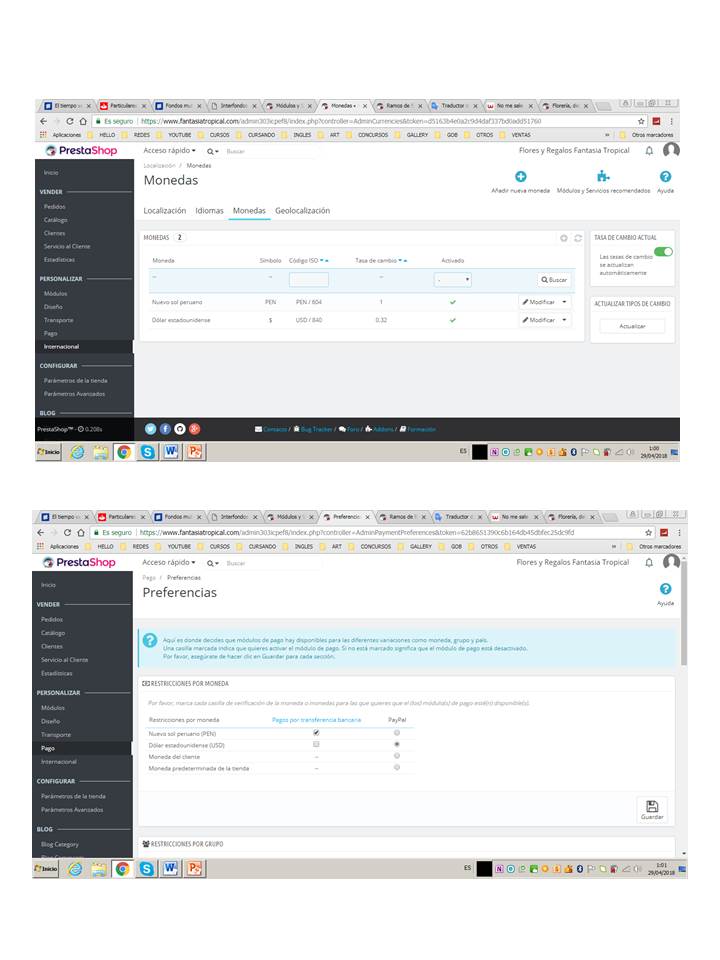
Task: Click home button in Monedas browser toolbar
Action: pyautogui.click(x=83, y=121)
